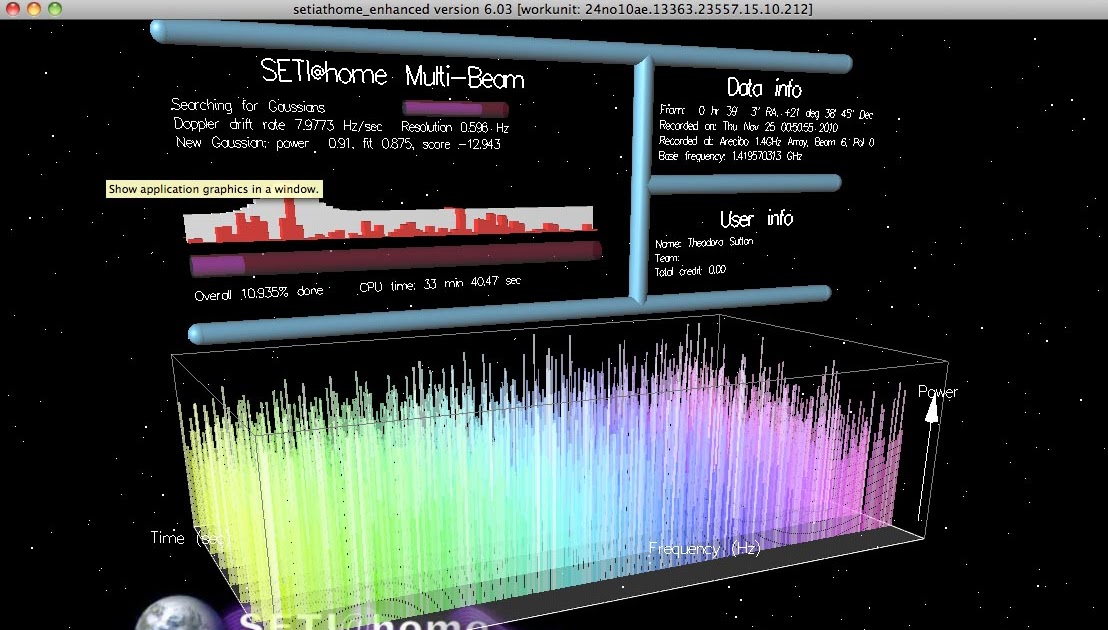Click the Doppler drift rate 7.9773 Hz/sec line
The width and height of the screenshot is (1108, 630).
278,125
